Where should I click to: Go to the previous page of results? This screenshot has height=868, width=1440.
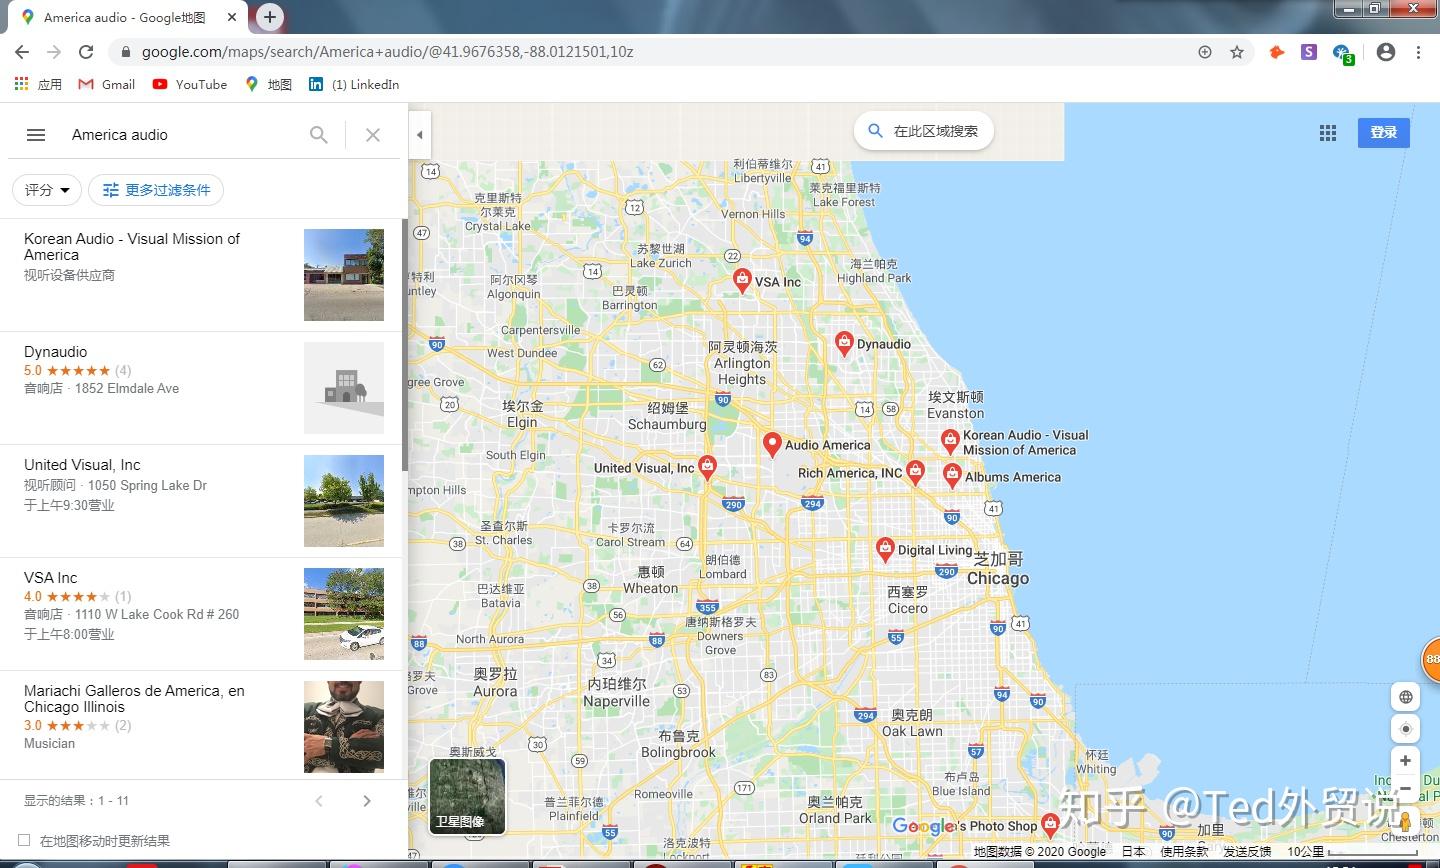(319, 801)
